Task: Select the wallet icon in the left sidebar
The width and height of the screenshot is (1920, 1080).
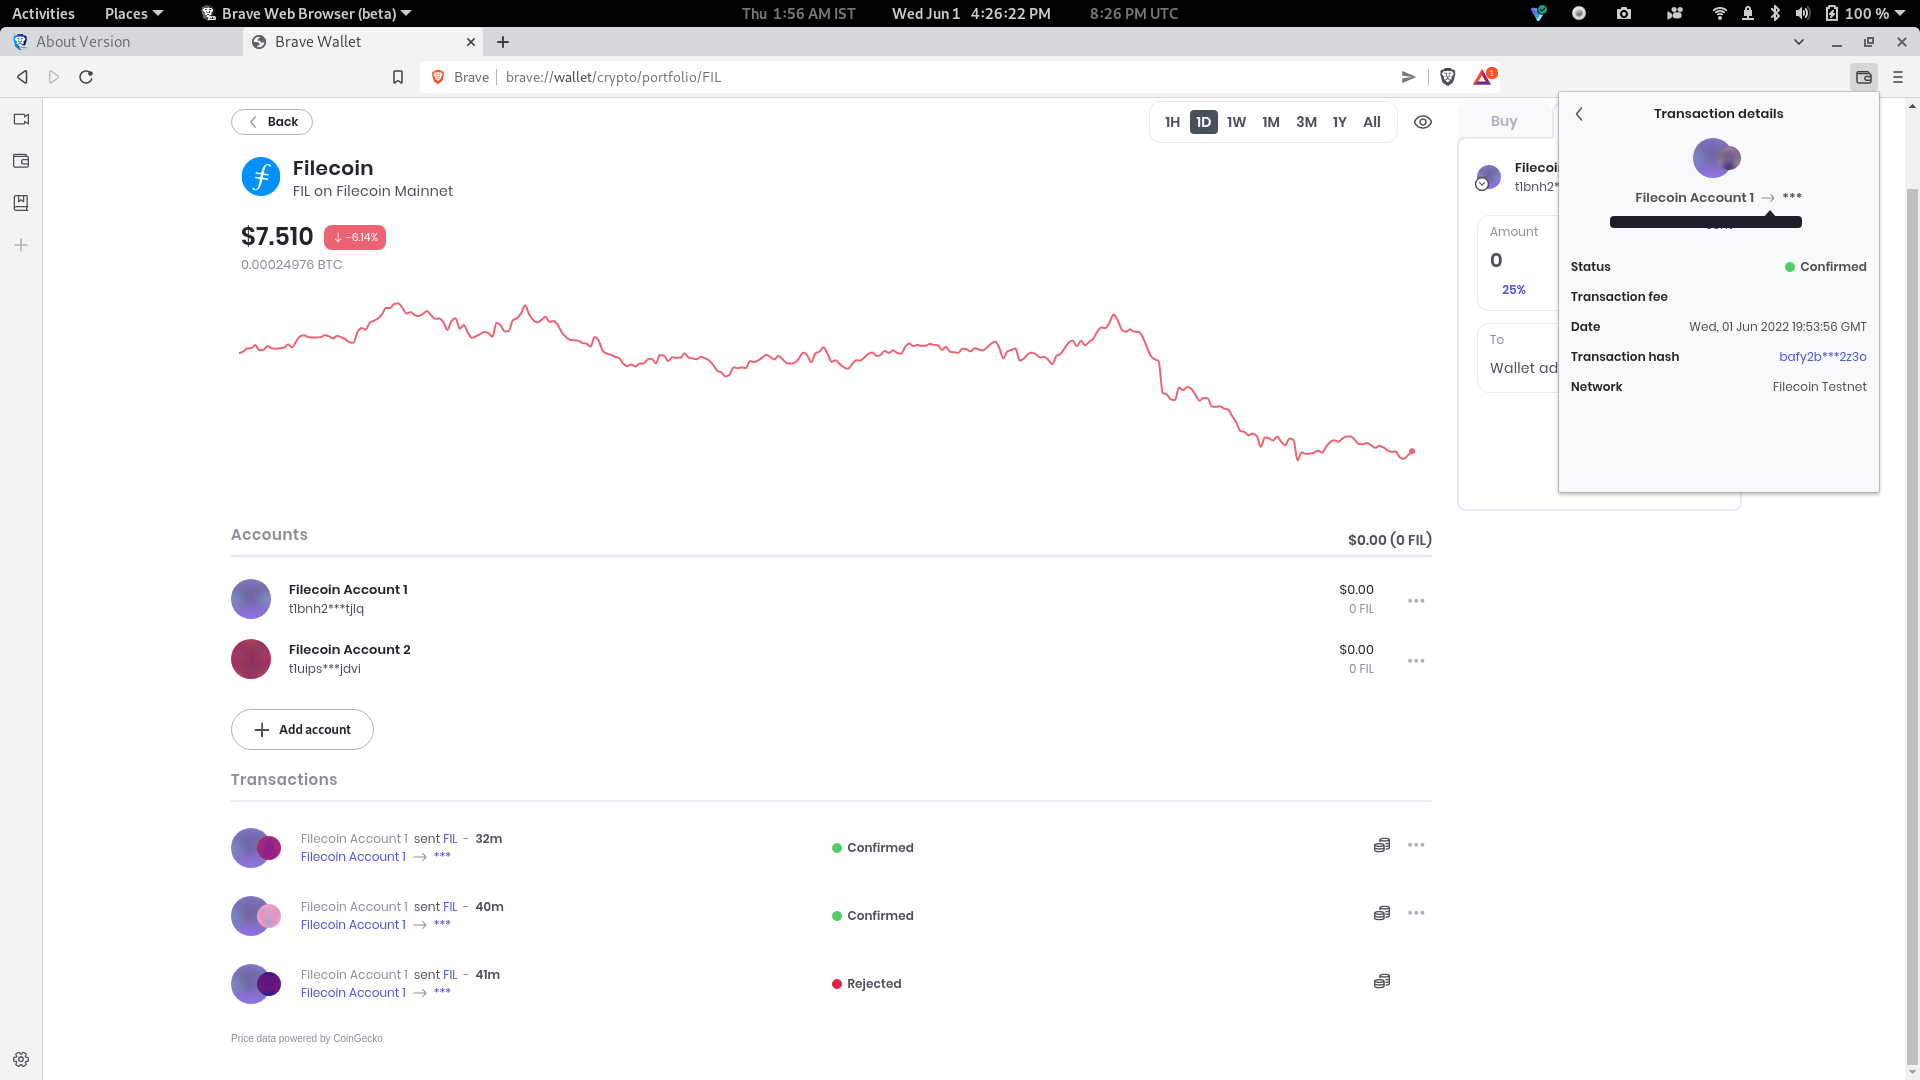Action: click(x=20, y=160)
